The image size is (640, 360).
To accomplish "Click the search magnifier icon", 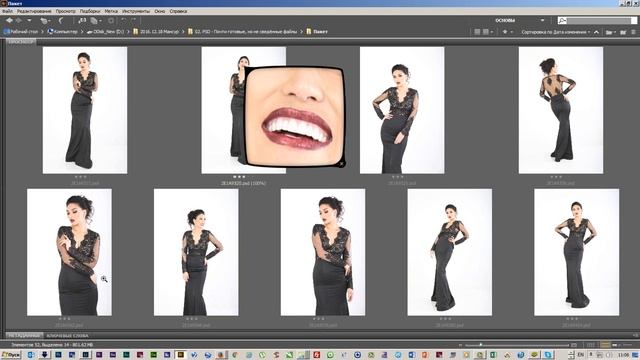I will point(562,20).
